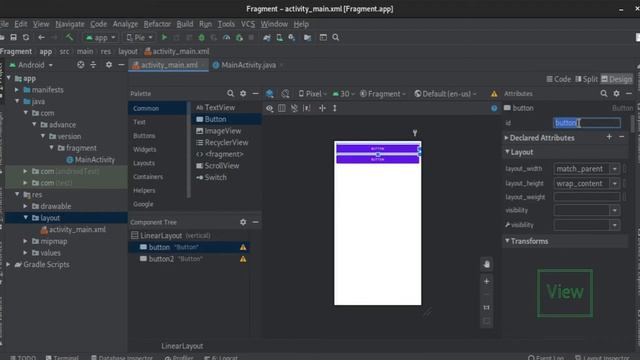Viewport: 640px width, 360px height.
Task: Click layout warning triangle in design toolbar
Action: [x=494, y=94]
